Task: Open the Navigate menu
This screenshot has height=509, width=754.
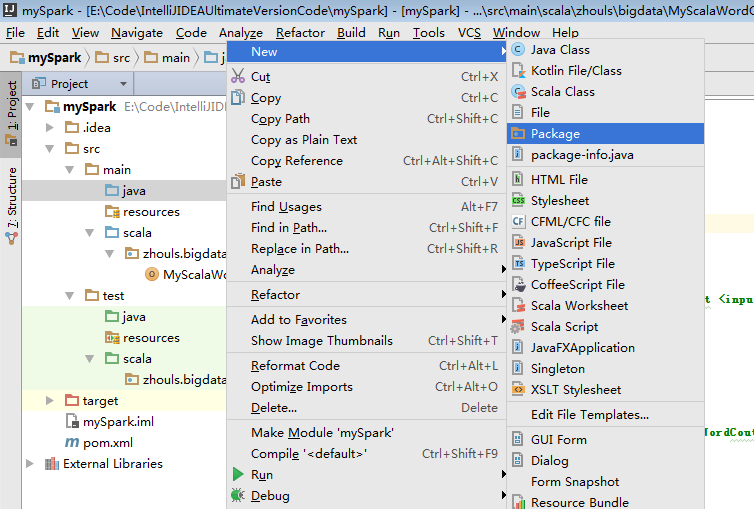Action: tap(137, 33)
